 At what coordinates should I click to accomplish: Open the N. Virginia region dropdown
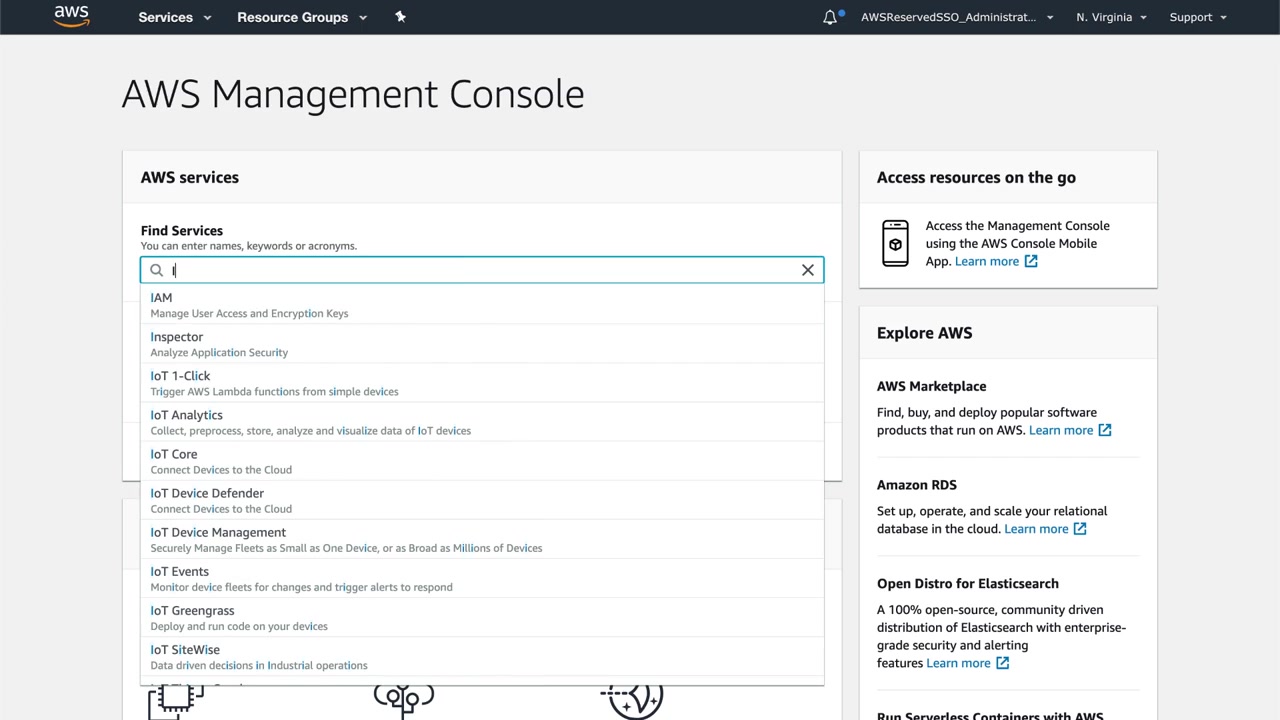point(1111,17)
